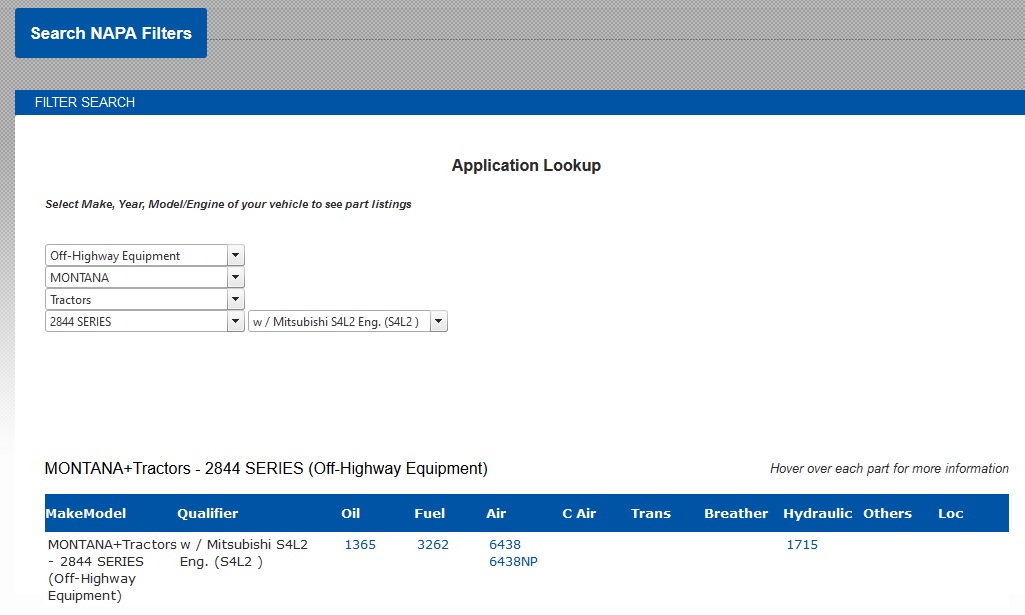
Task: Click the FILTER SEARCH header
Action: tap(85, 103)
